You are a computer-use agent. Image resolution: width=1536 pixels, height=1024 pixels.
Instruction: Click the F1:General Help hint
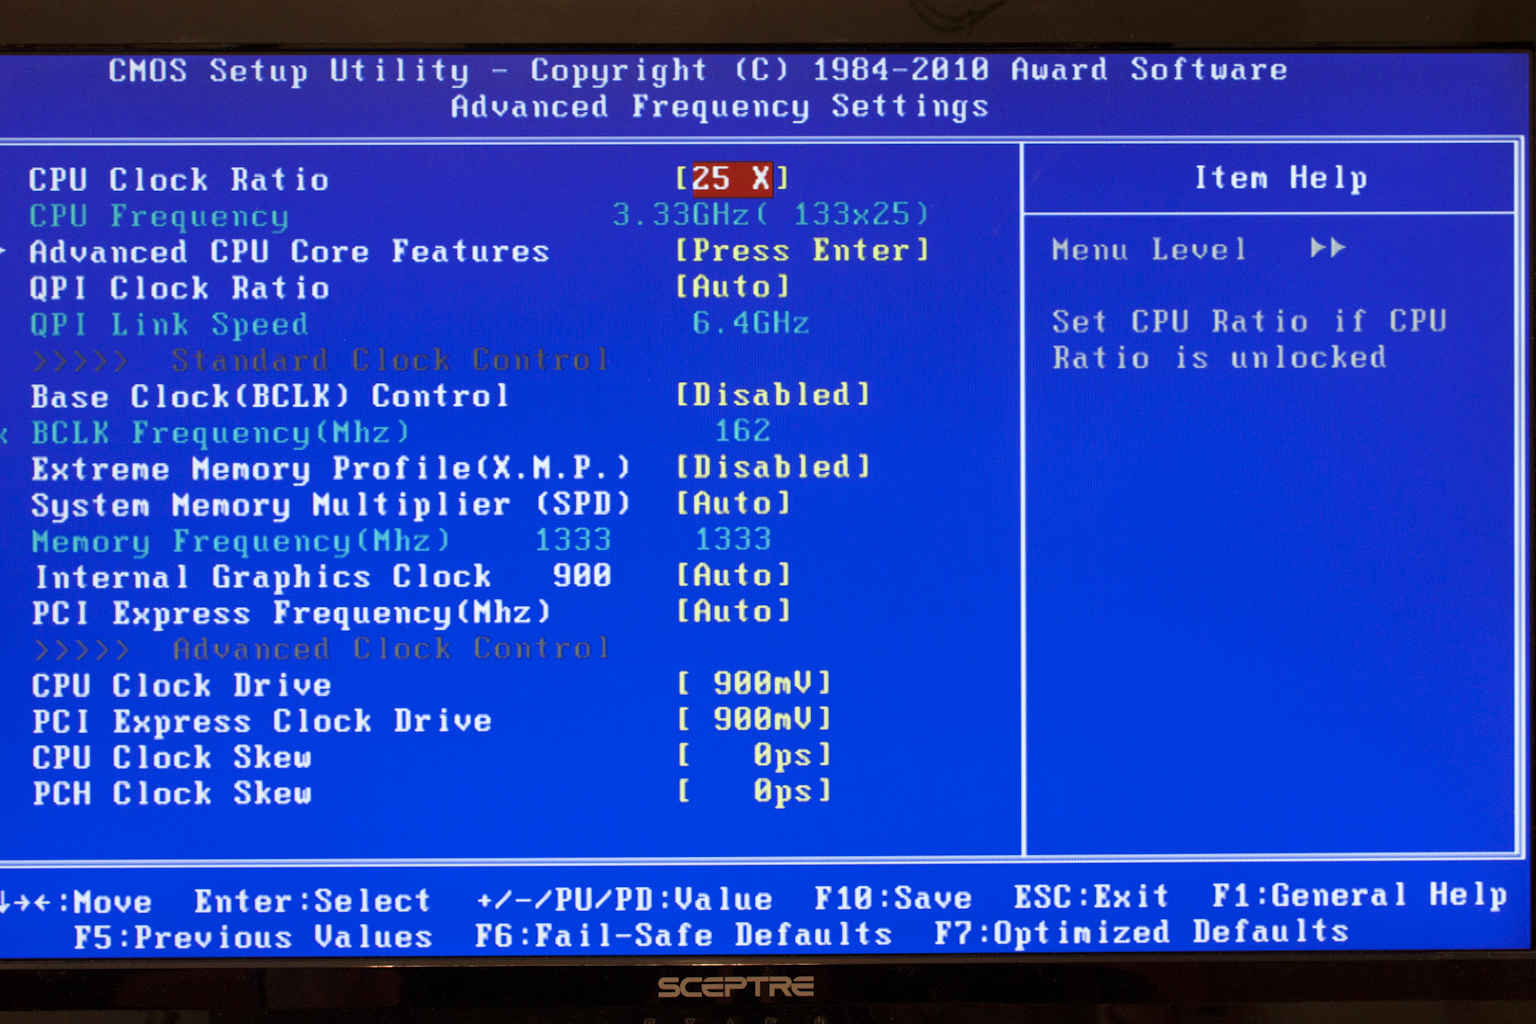click(1359, 895)
